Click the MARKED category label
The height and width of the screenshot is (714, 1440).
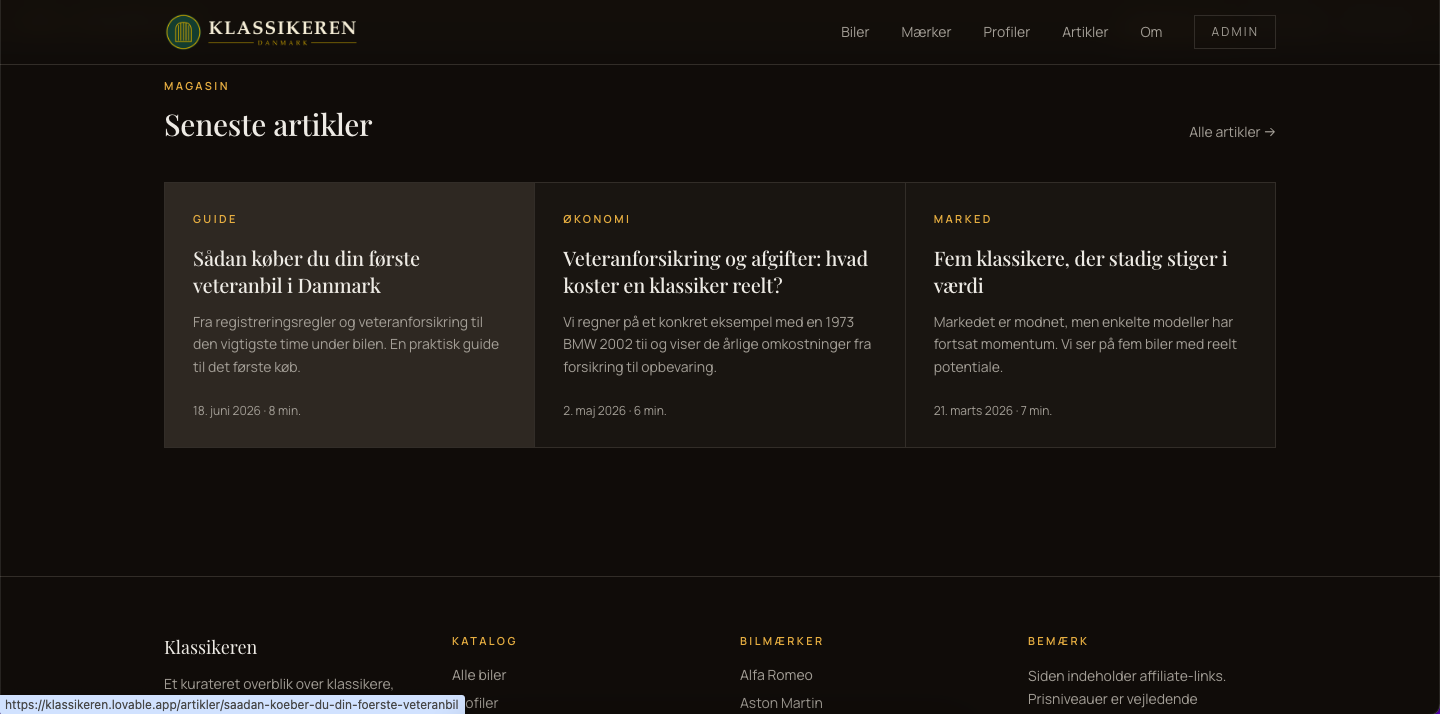(963, 219)
